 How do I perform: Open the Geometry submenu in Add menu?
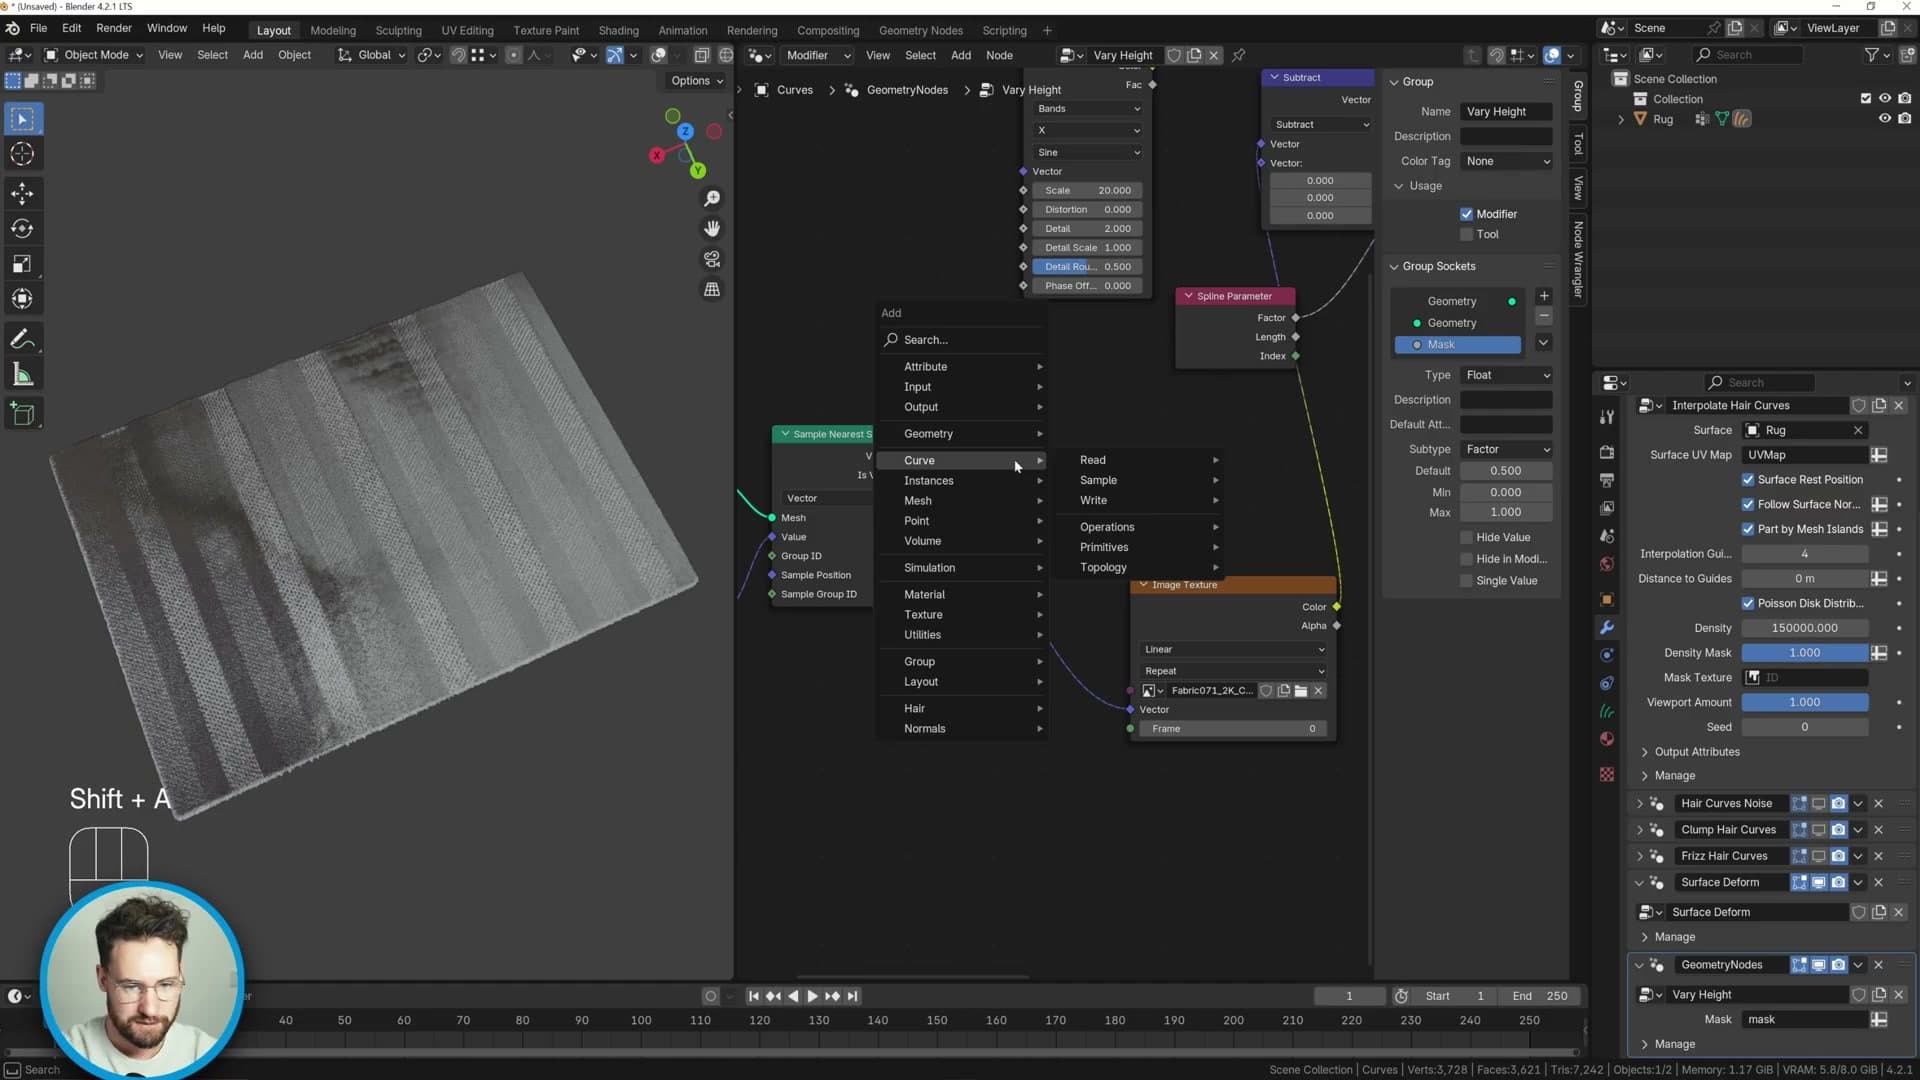[963, 434]
